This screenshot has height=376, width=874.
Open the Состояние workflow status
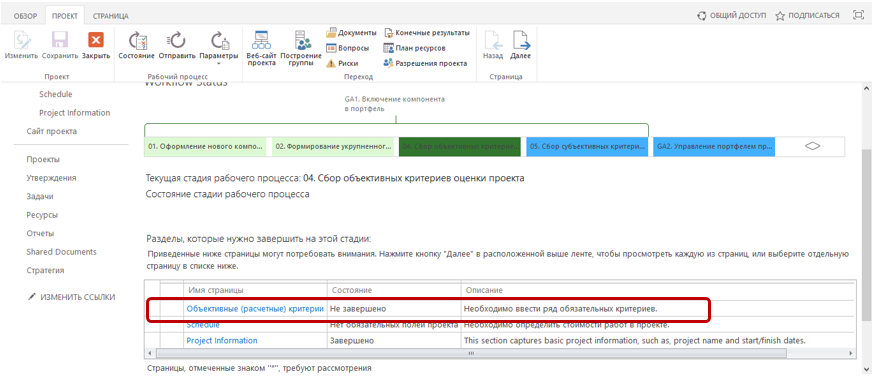click(137, 46)
